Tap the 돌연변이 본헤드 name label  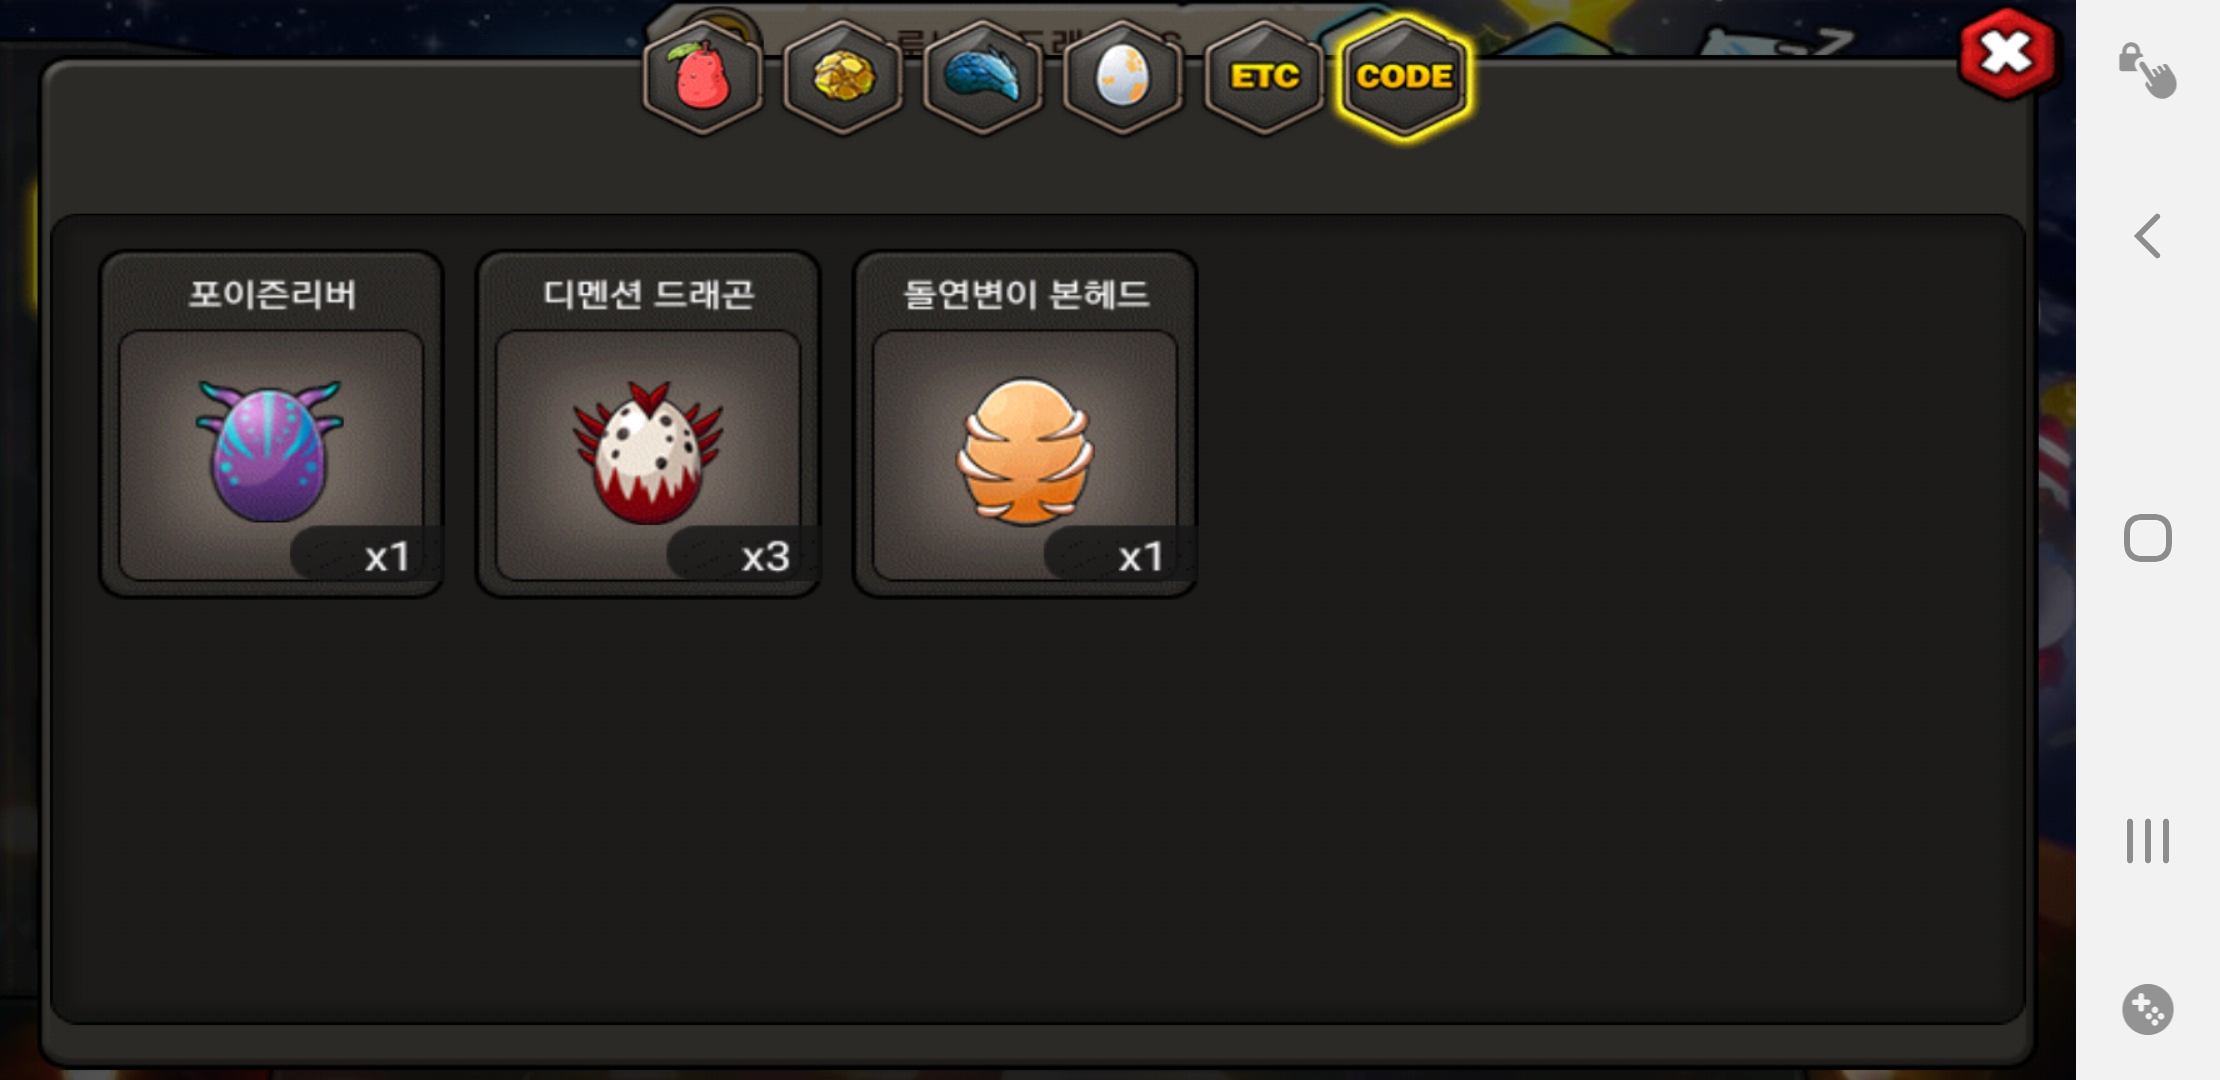pos(1026,294)
